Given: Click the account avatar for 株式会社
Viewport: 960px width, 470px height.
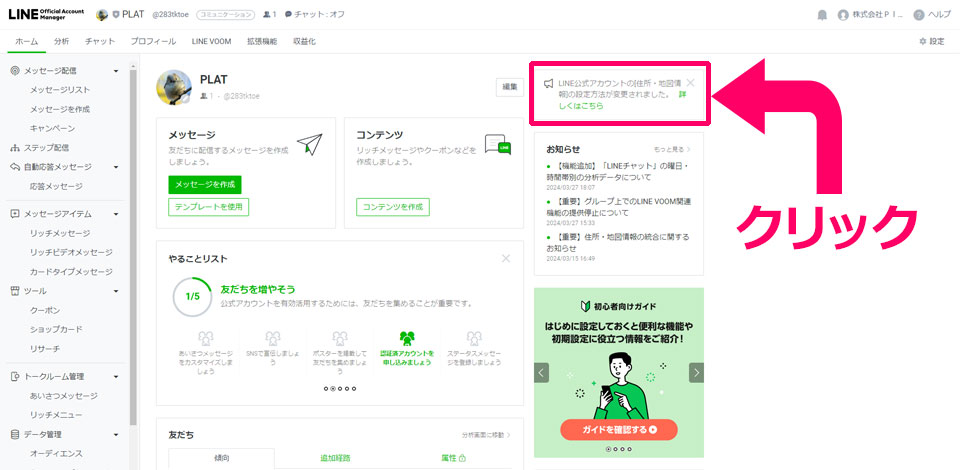Looking at the screenshot, I should coord(843,15).
